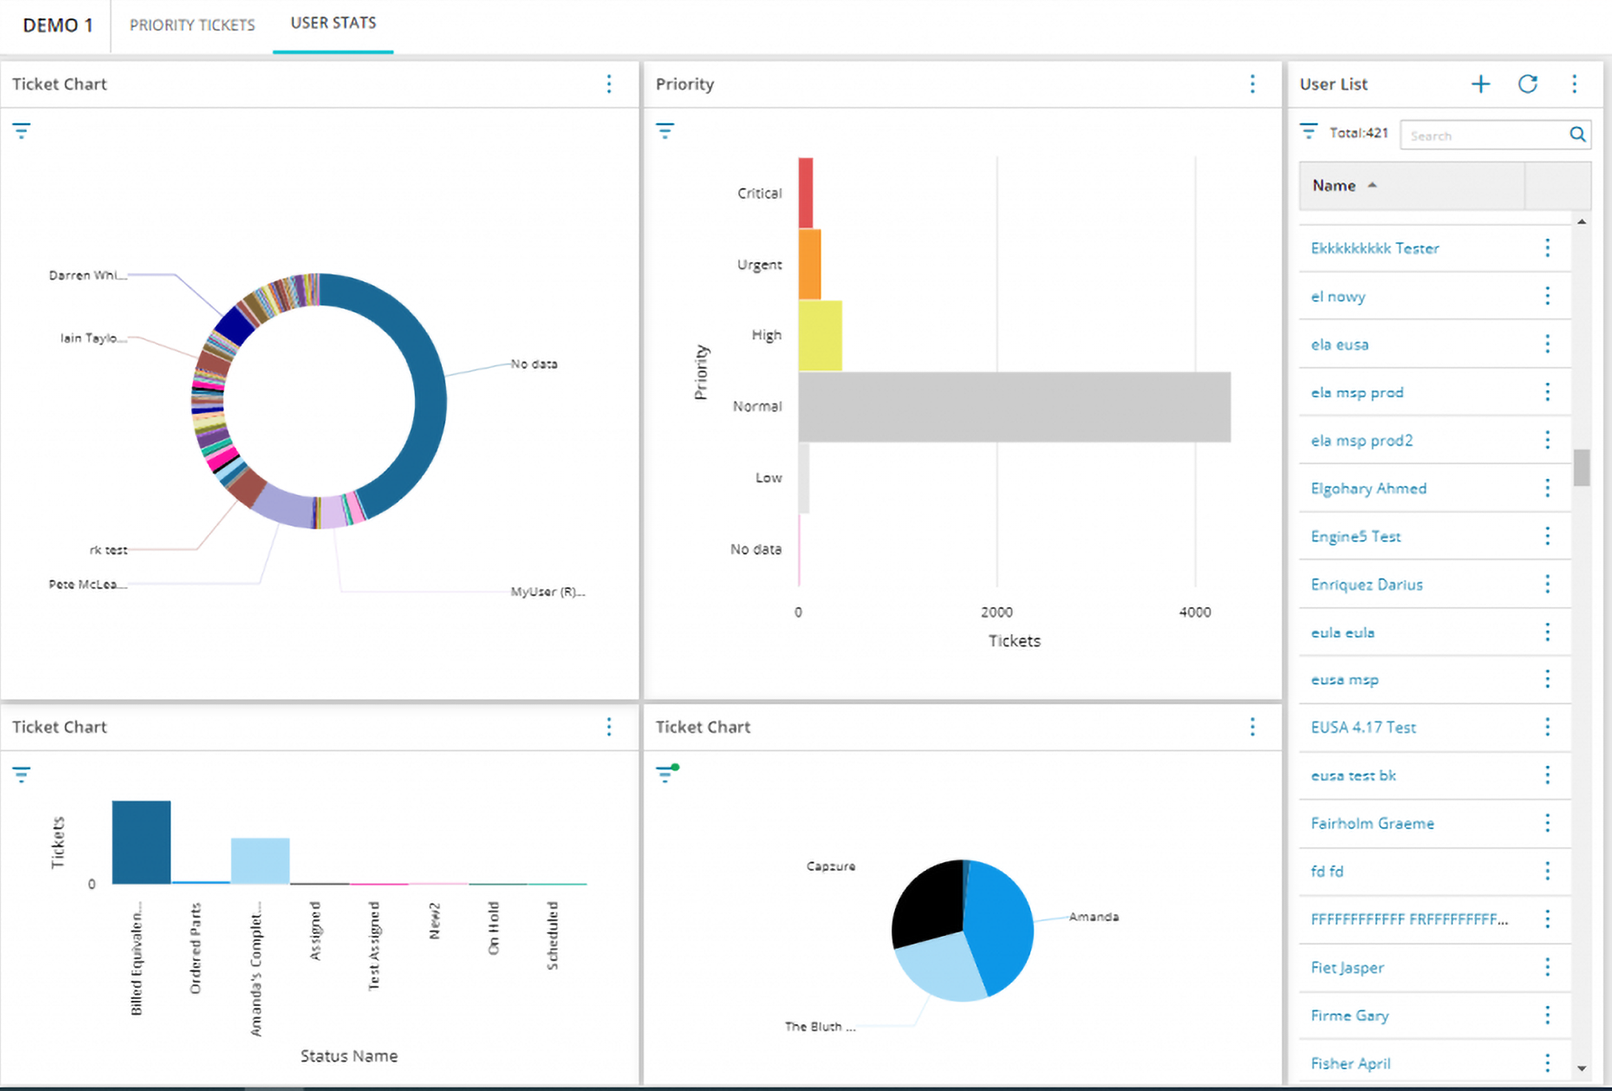The width and height of the screenshot is (1612, 1091).
Task: Click the black Capzure pie slice
Action: pos(926,903)
